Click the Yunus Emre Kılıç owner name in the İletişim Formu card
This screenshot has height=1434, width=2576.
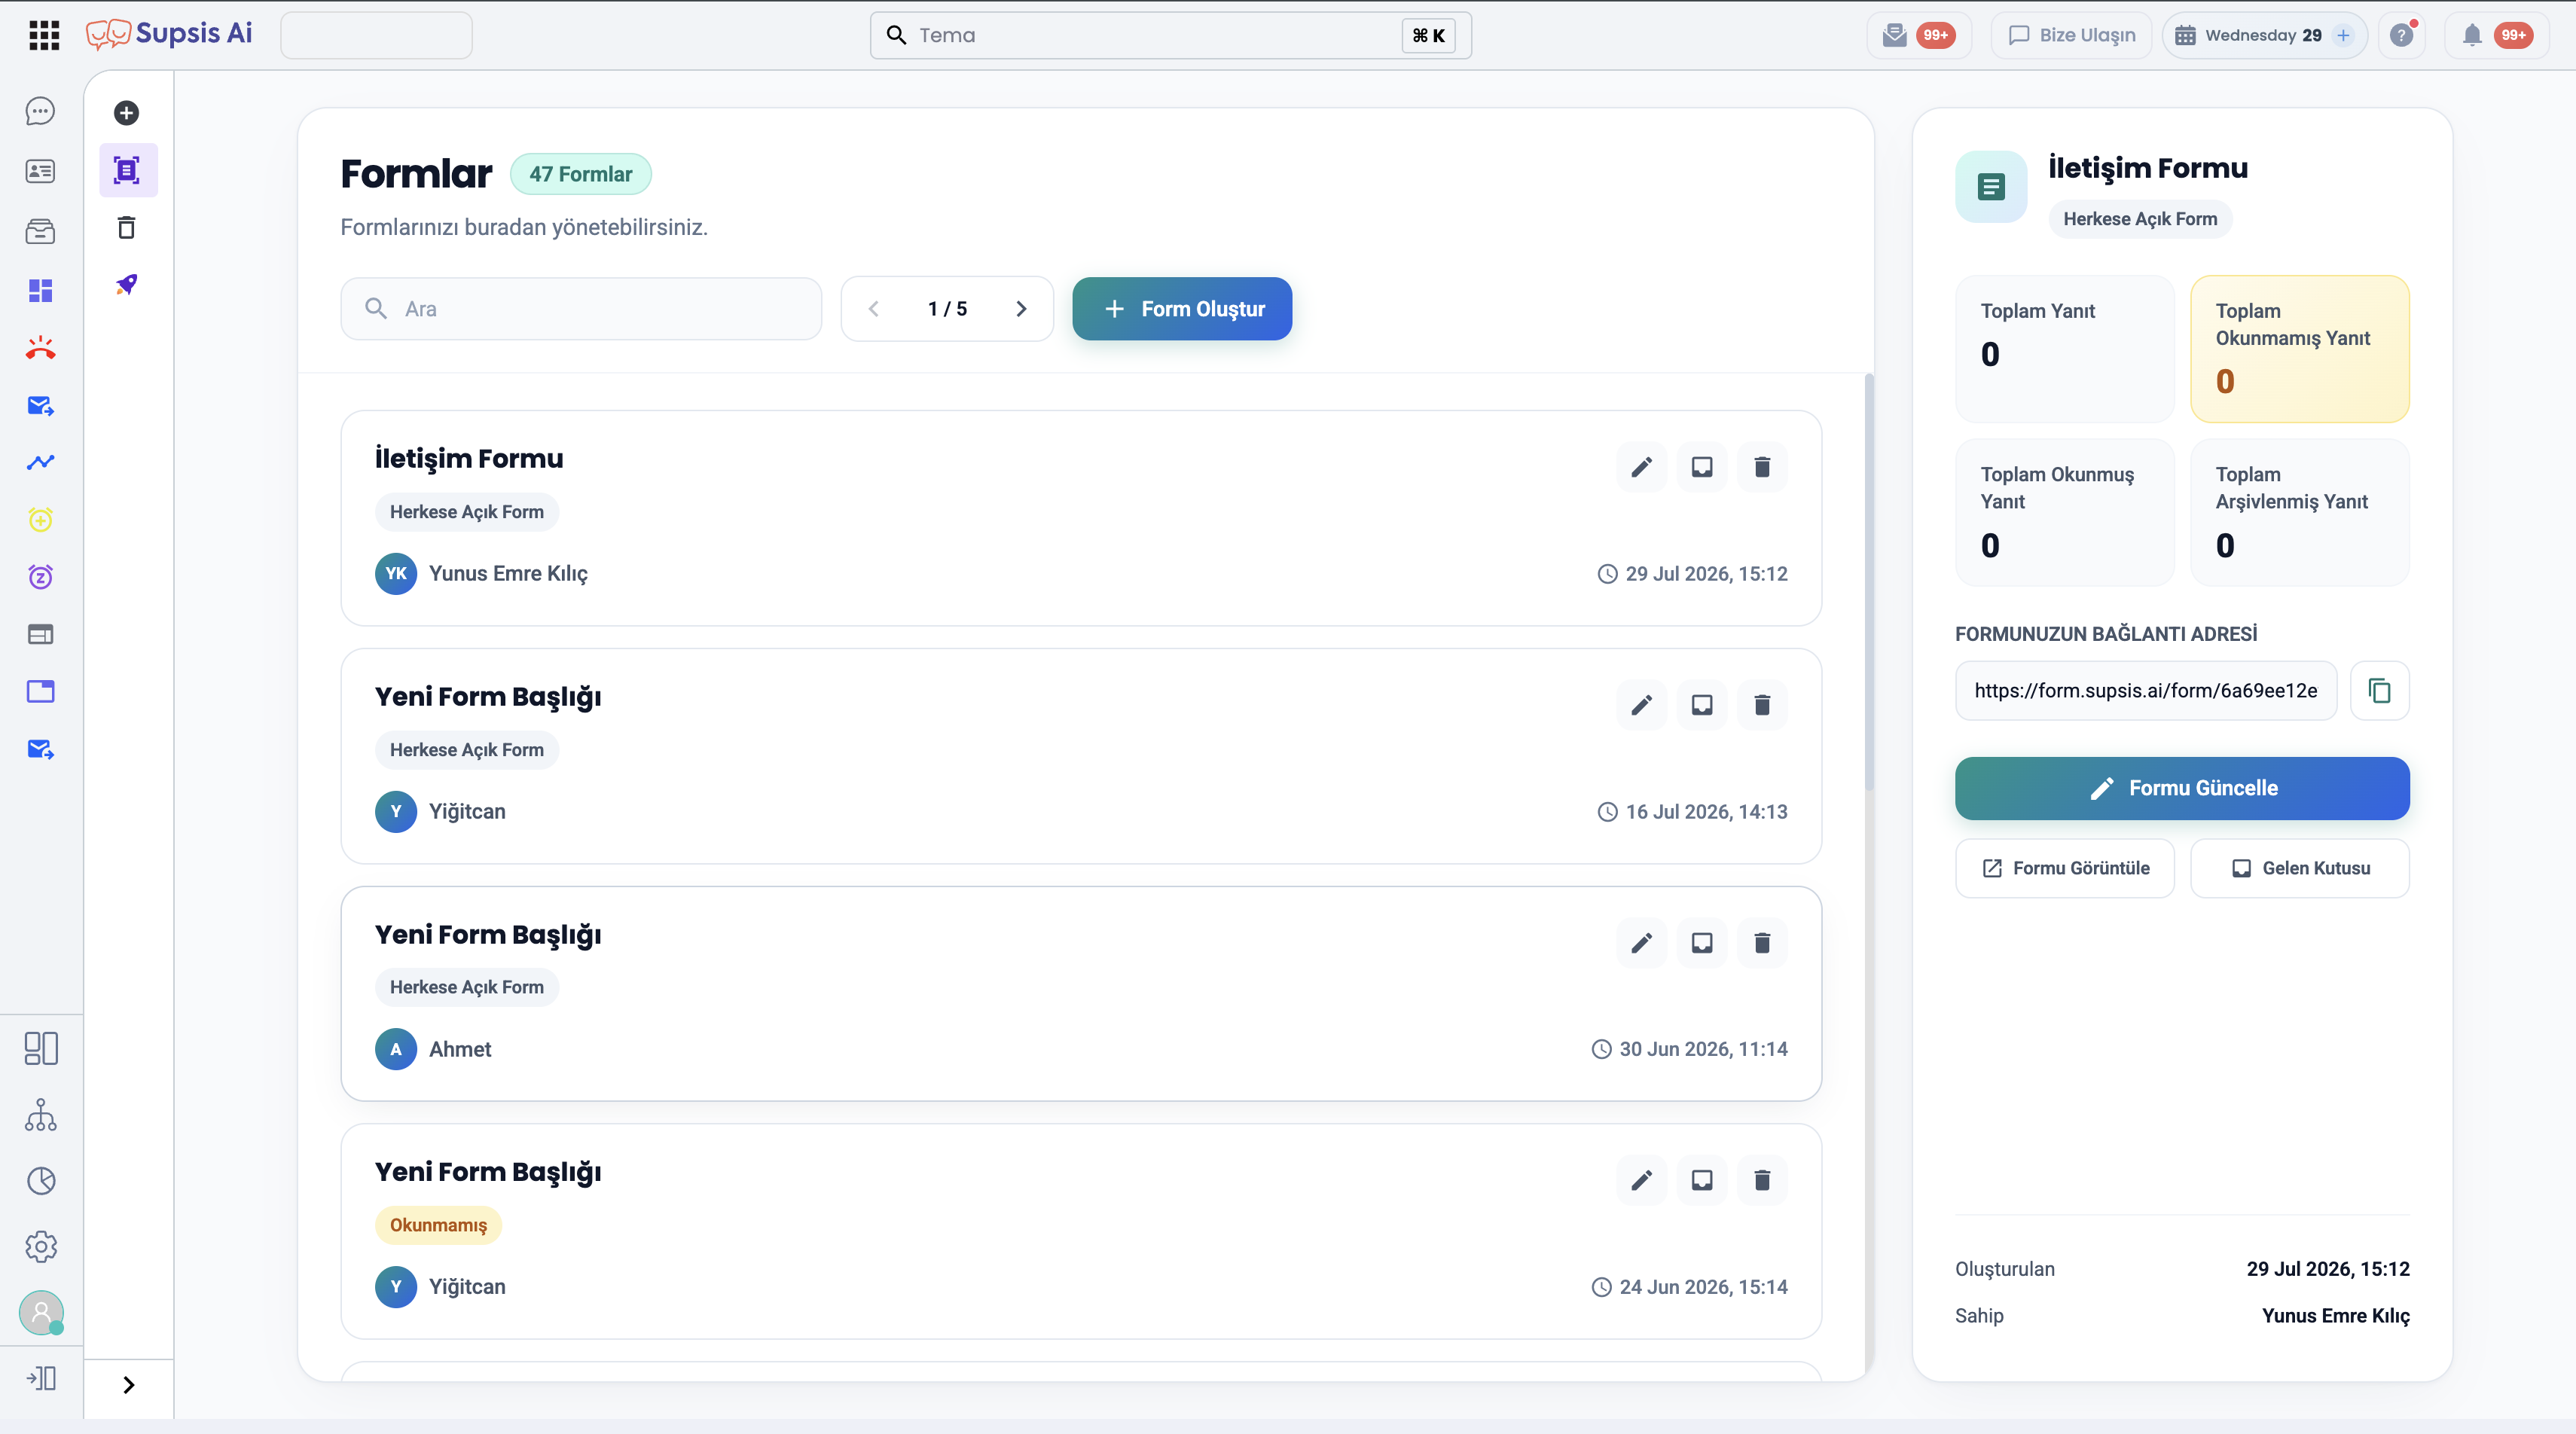pos(508,574)
